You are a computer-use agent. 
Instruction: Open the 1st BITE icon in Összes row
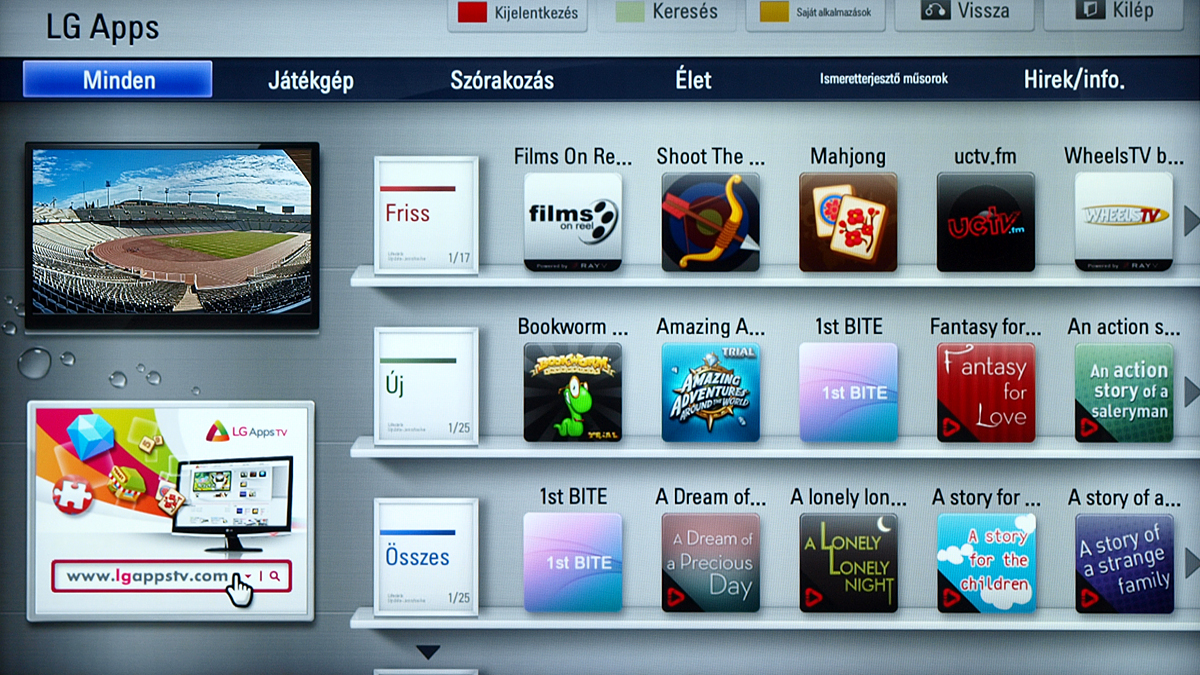[x=573, y=563]
